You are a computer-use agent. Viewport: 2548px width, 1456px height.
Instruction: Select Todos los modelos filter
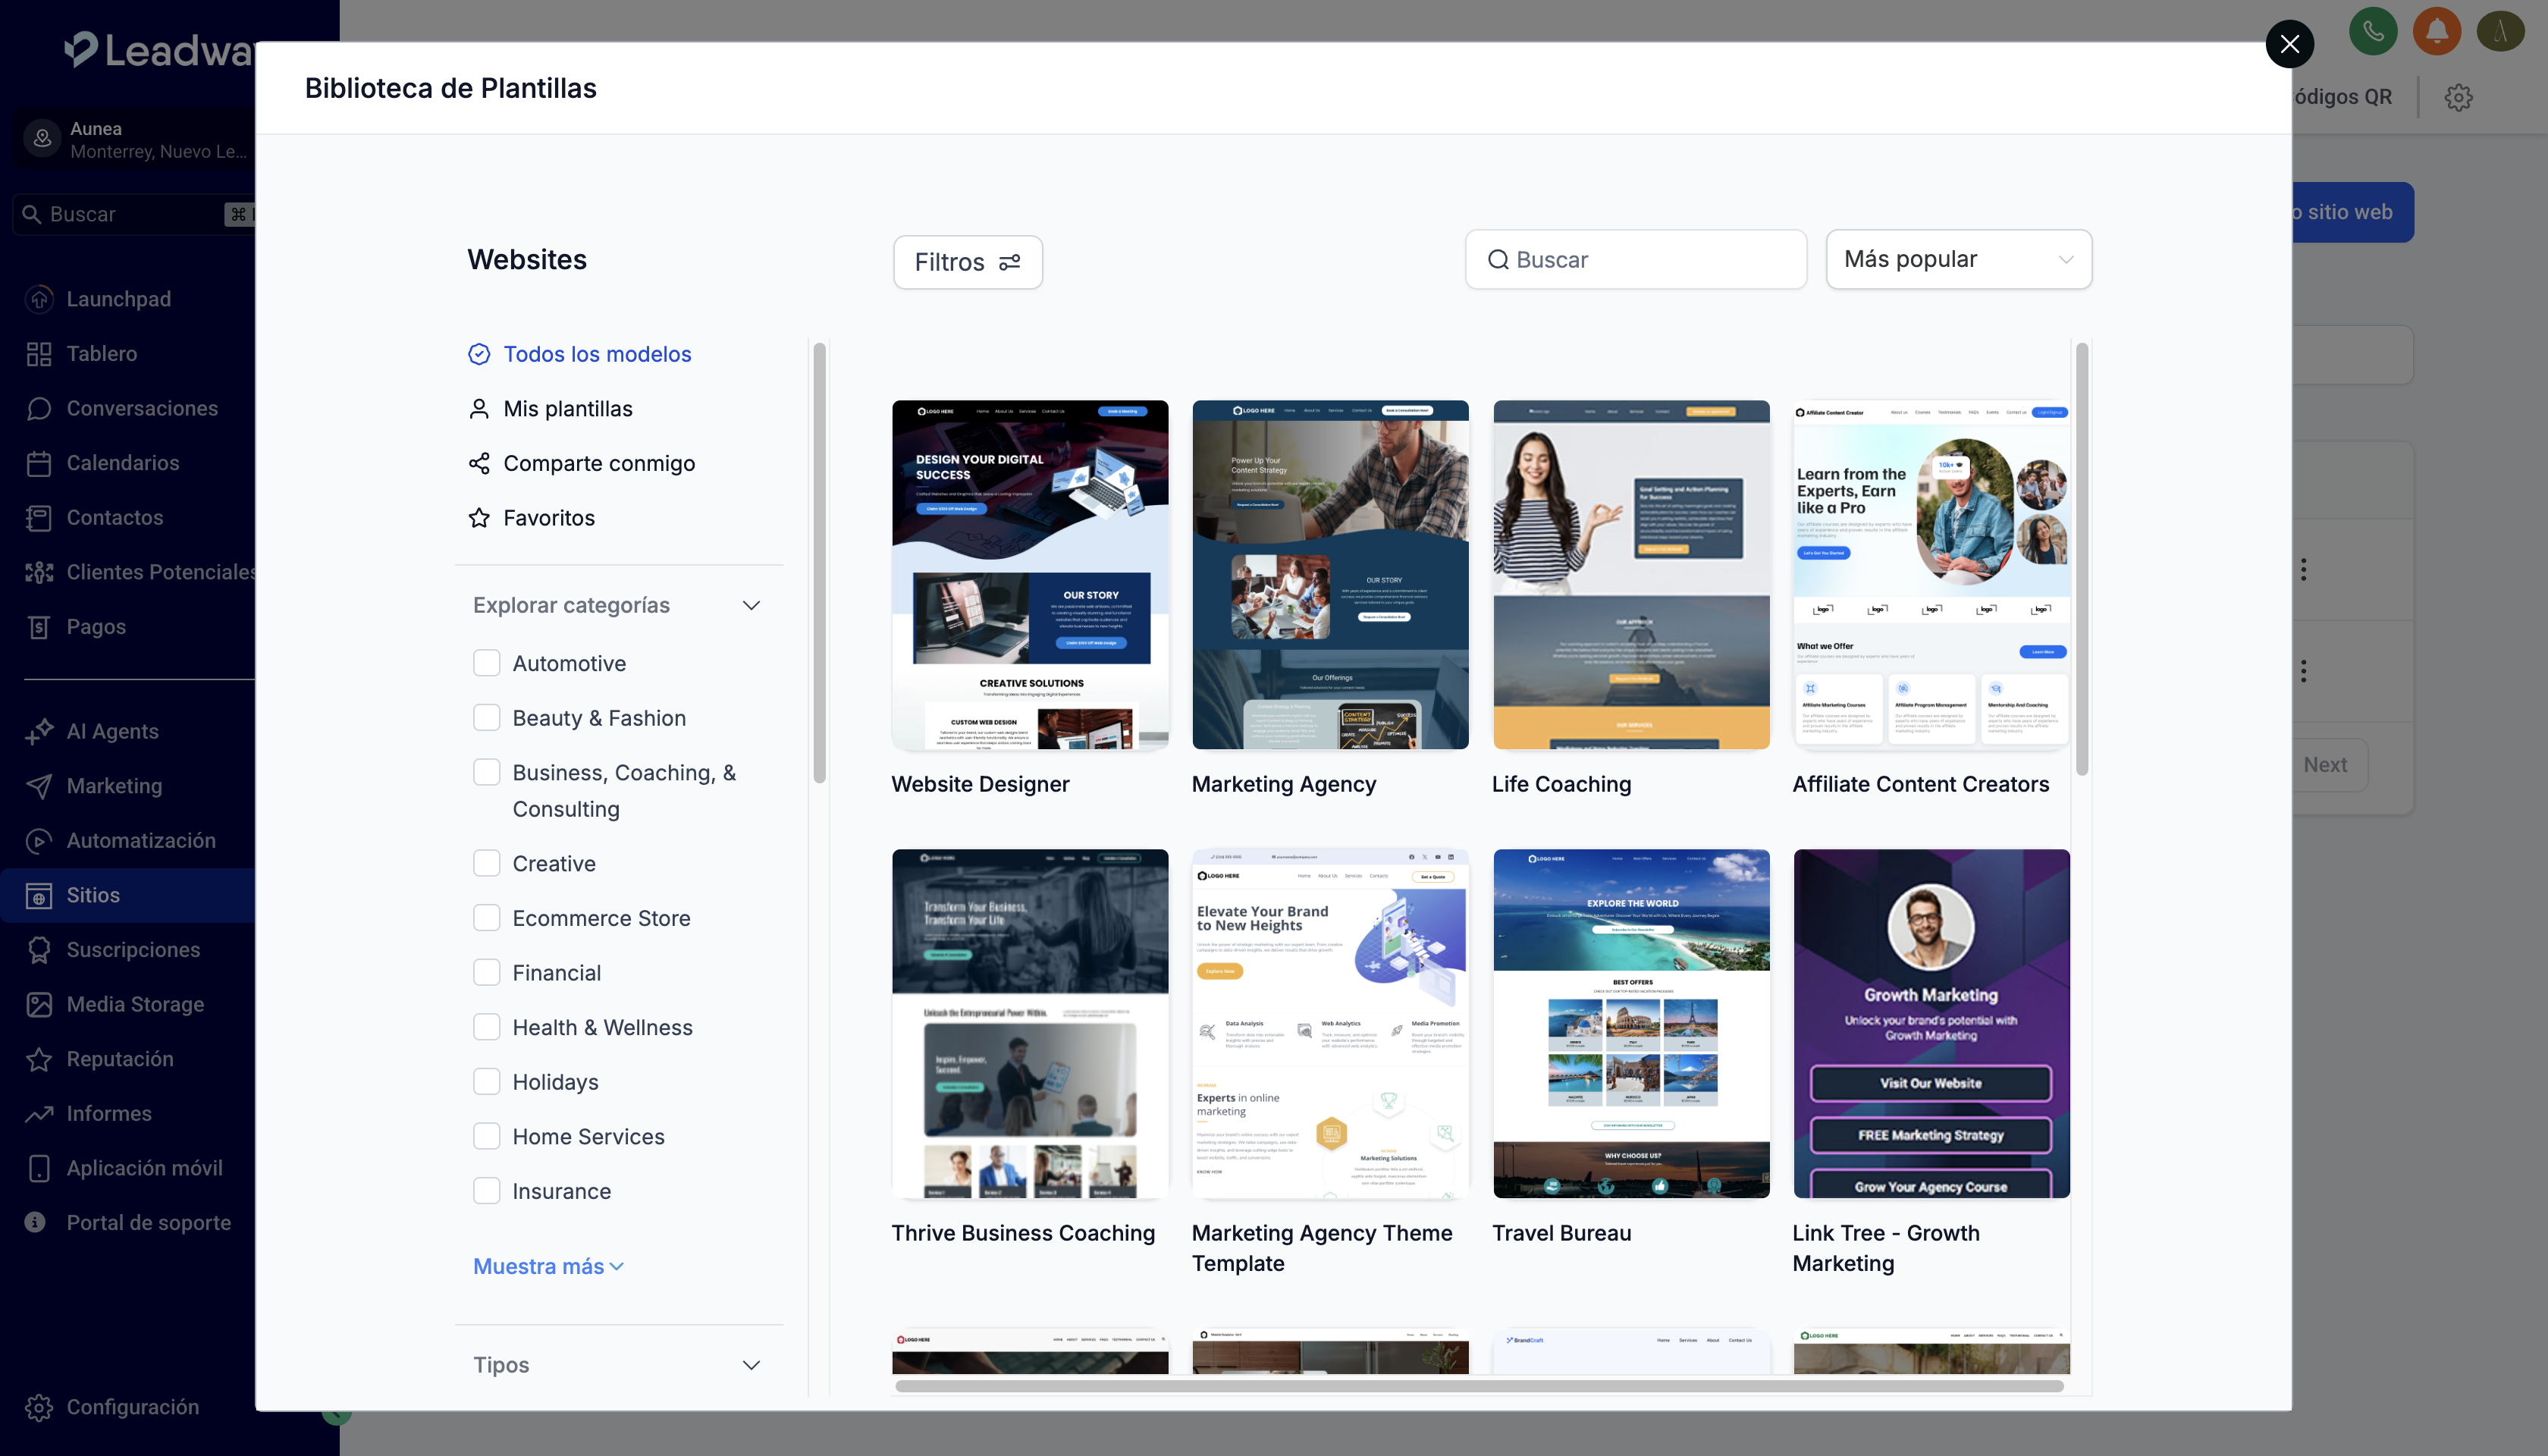click(x=597, y=354)
